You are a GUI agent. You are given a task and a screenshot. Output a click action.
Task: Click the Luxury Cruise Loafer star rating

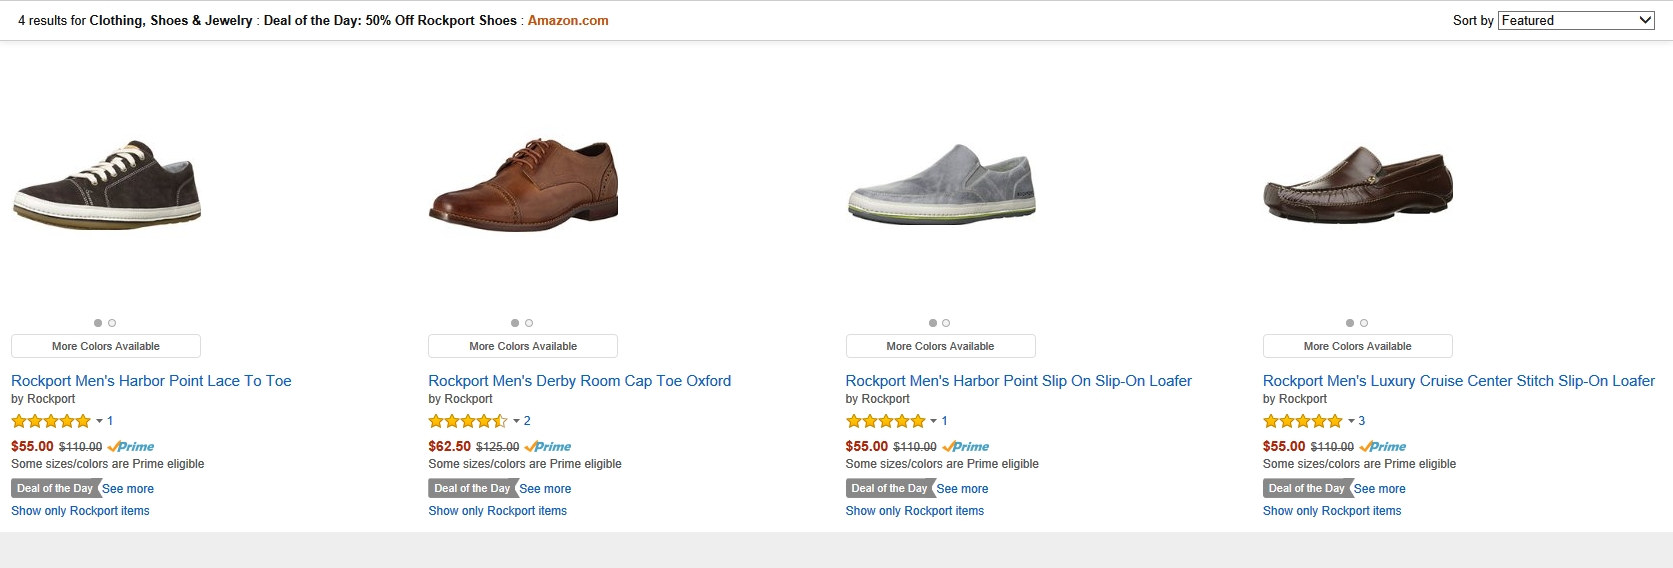1302,421
